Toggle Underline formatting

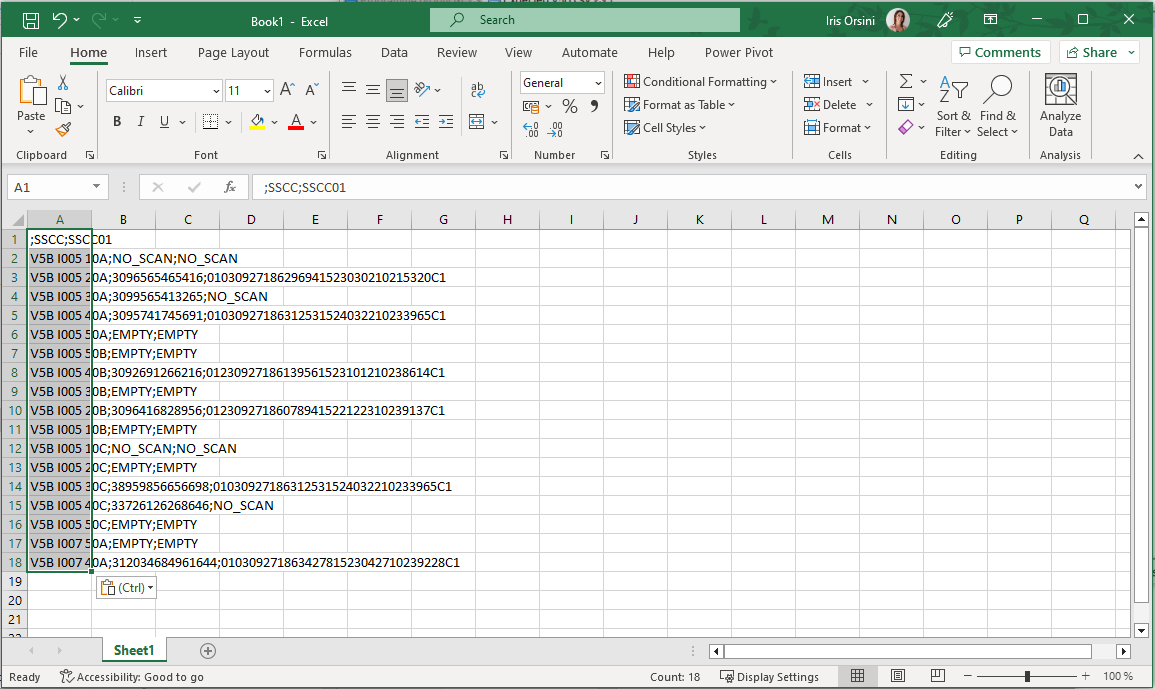pyautogui.click(x=164, y=122)
